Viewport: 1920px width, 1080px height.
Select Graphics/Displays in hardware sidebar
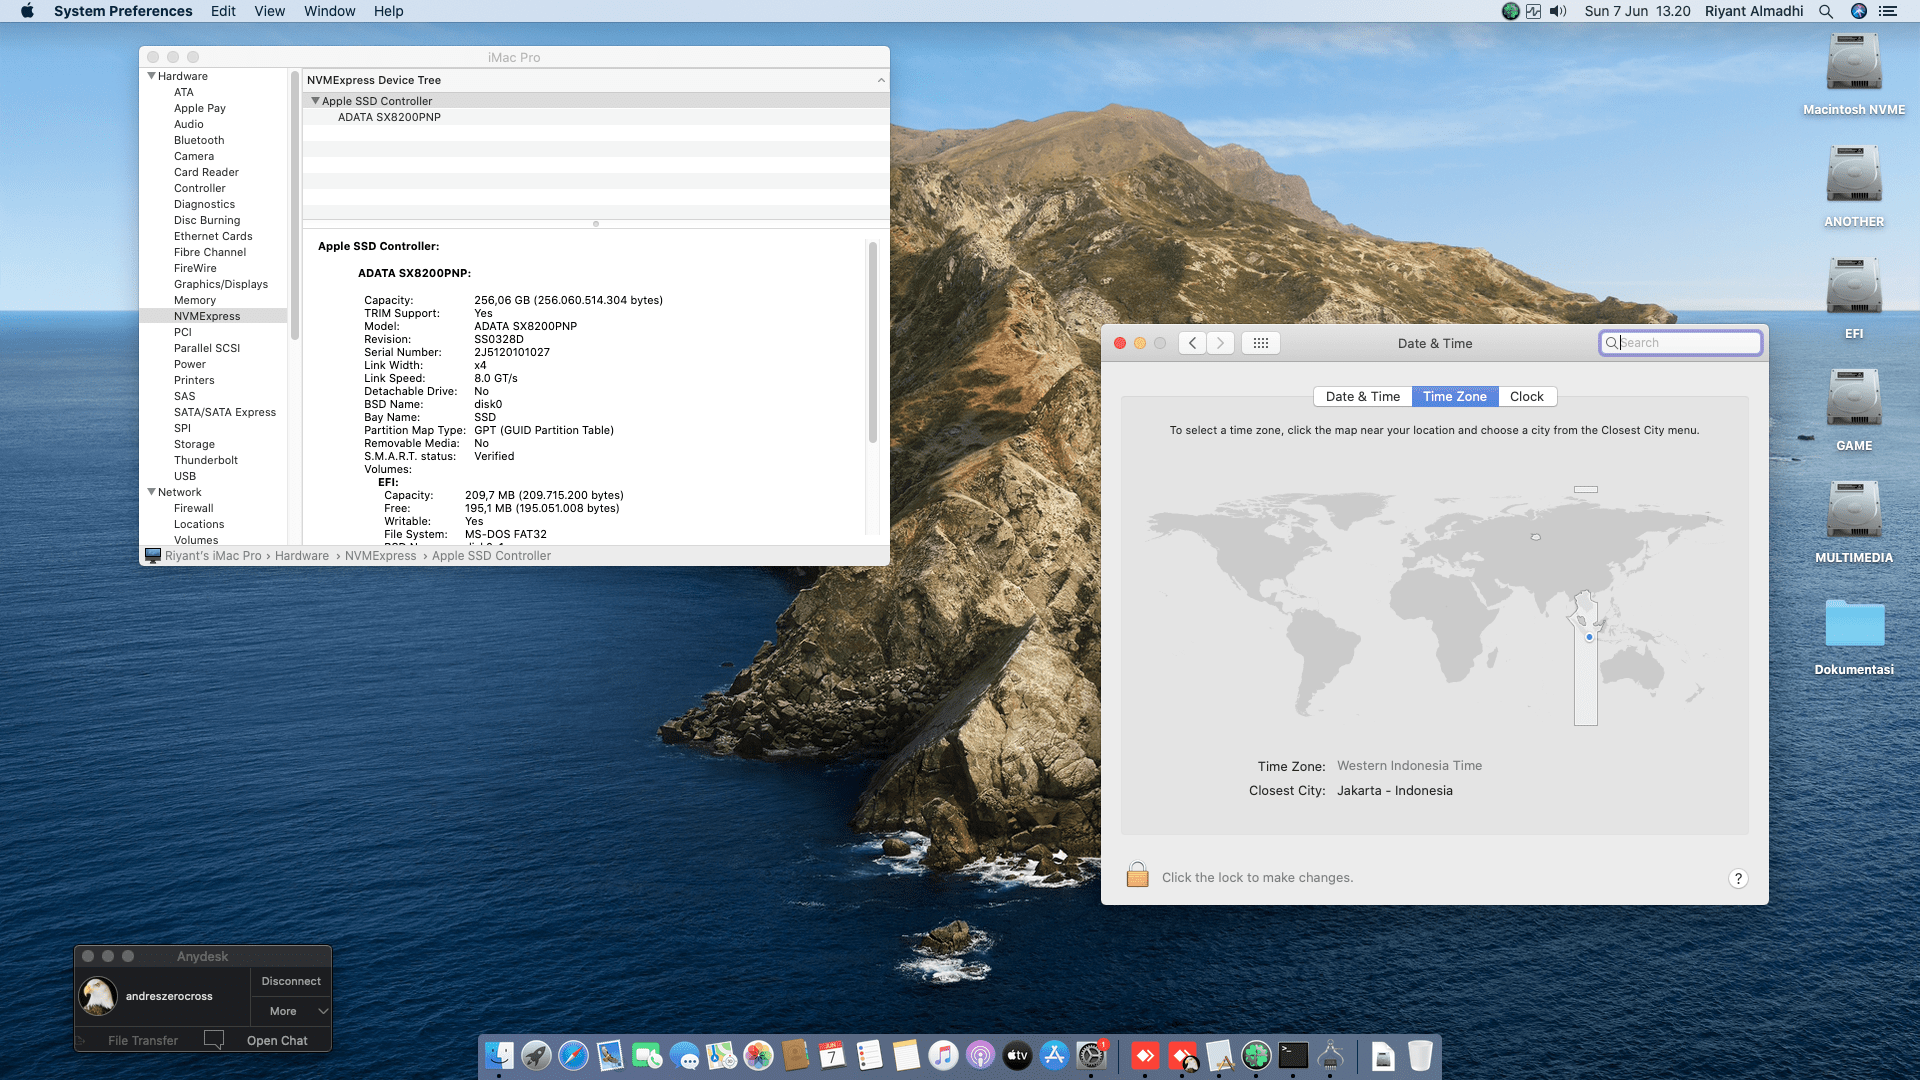coord(221,284)
